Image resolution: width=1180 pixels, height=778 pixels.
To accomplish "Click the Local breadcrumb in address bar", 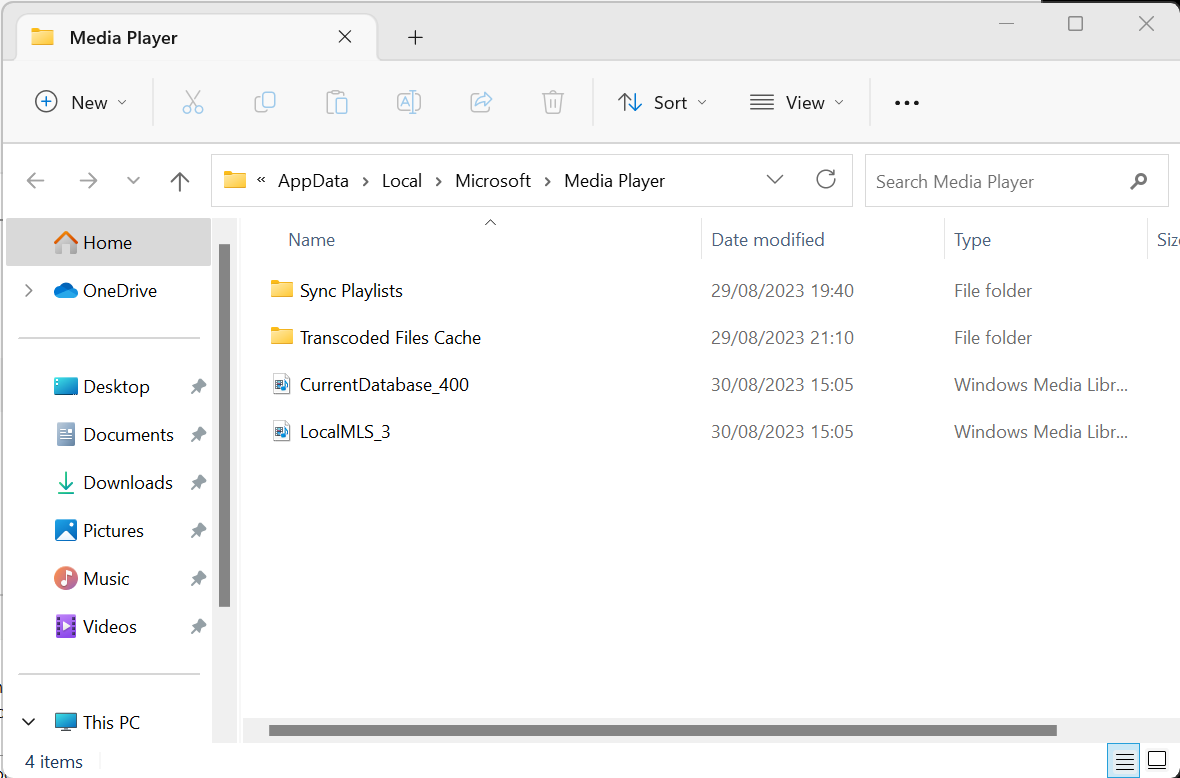I will [402, 181].
